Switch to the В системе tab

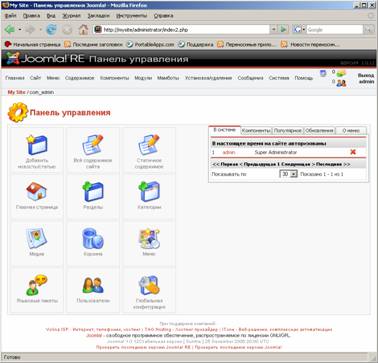coord(224,130)
